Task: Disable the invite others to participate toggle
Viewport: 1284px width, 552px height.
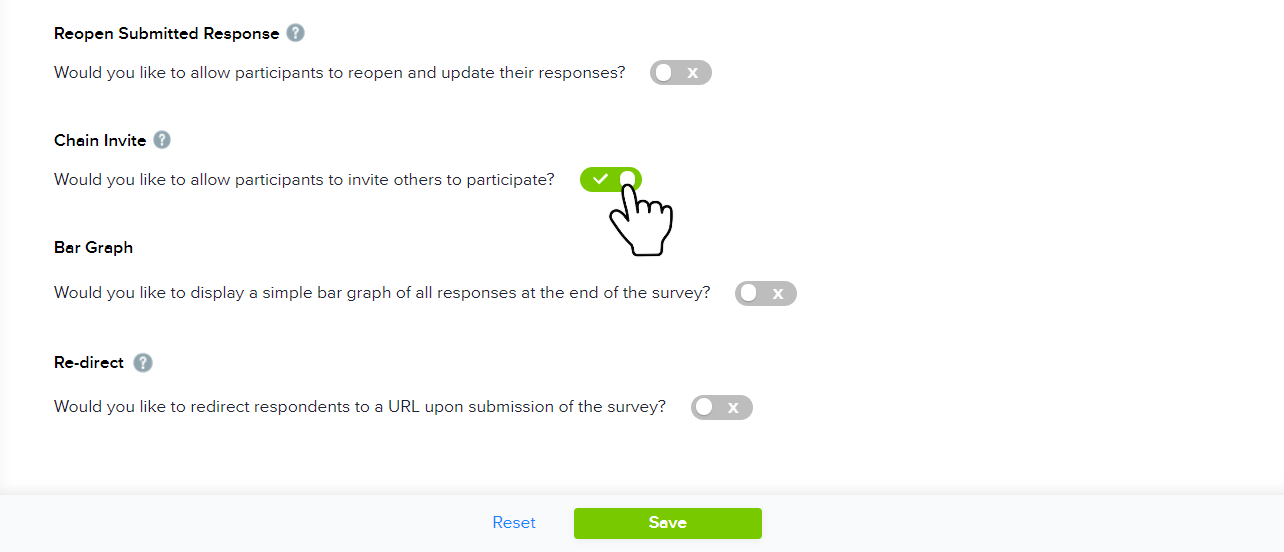Action: (610, 179)
